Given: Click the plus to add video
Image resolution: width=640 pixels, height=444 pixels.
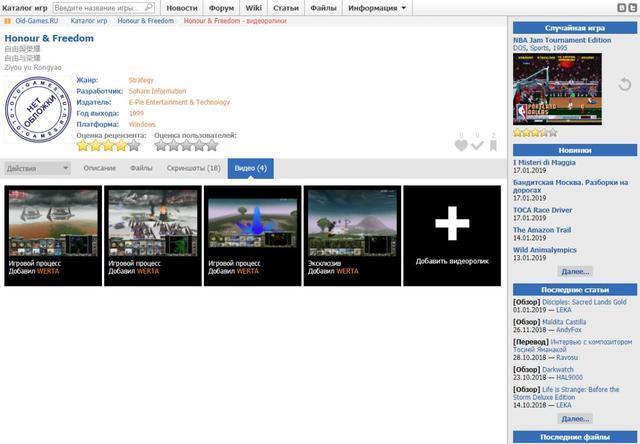Looking at the screenshot, I should pos(452,223).
